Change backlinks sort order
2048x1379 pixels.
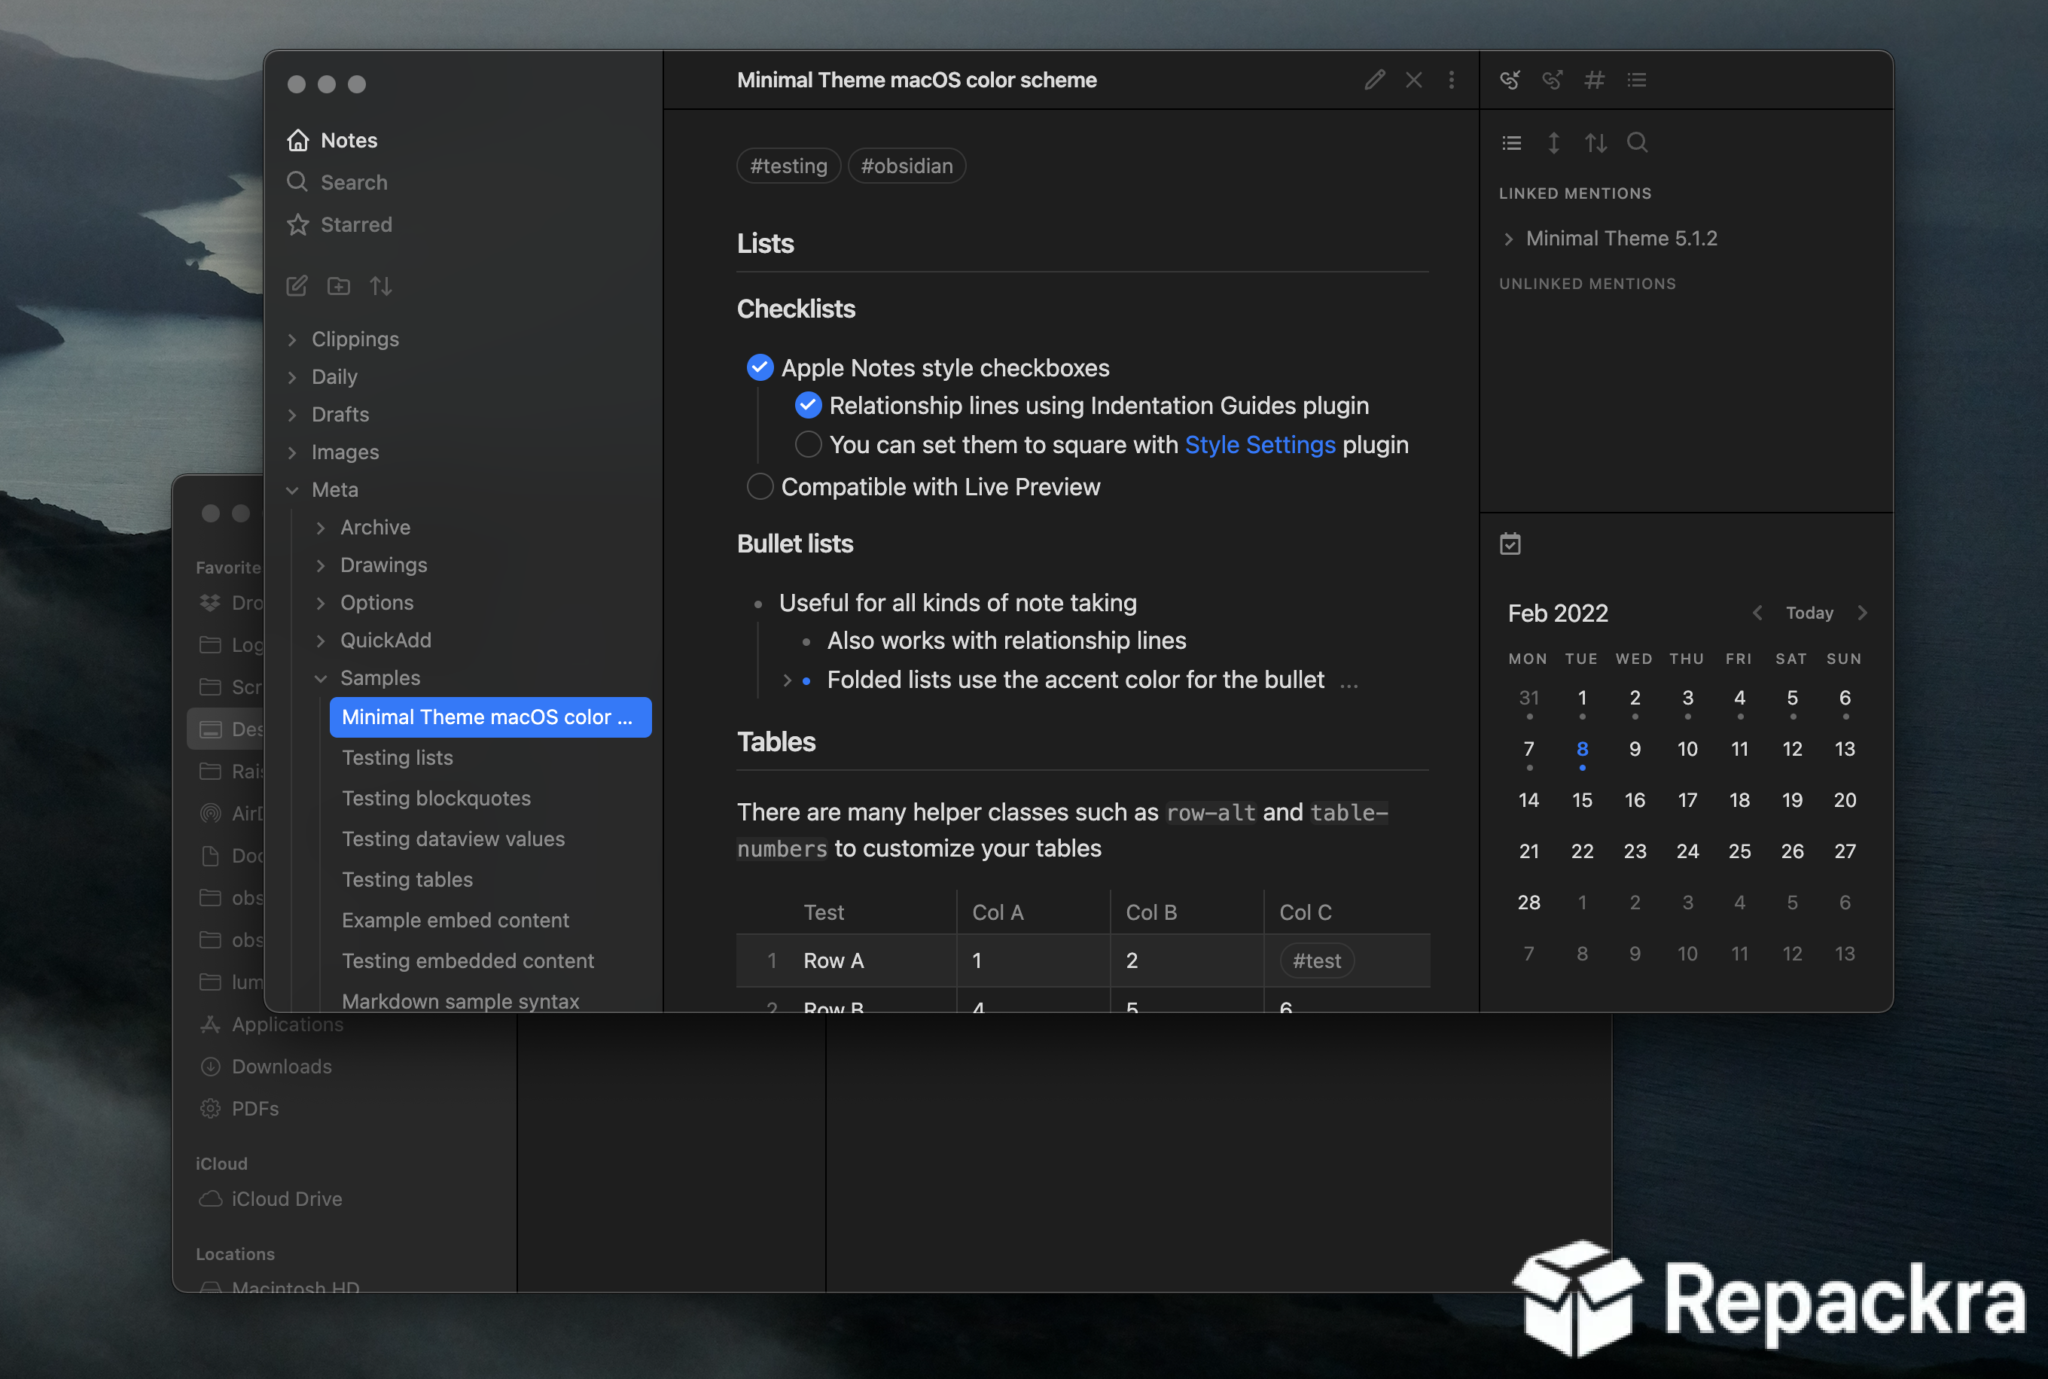click(x=1596, y=143)
